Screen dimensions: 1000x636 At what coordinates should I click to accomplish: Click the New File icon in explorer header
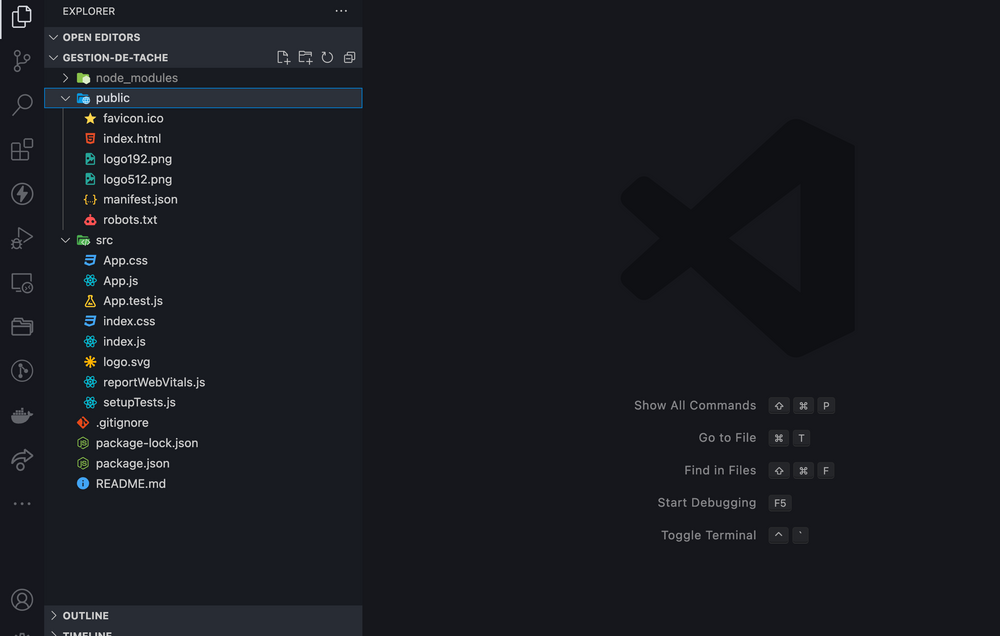click(284, 58)
